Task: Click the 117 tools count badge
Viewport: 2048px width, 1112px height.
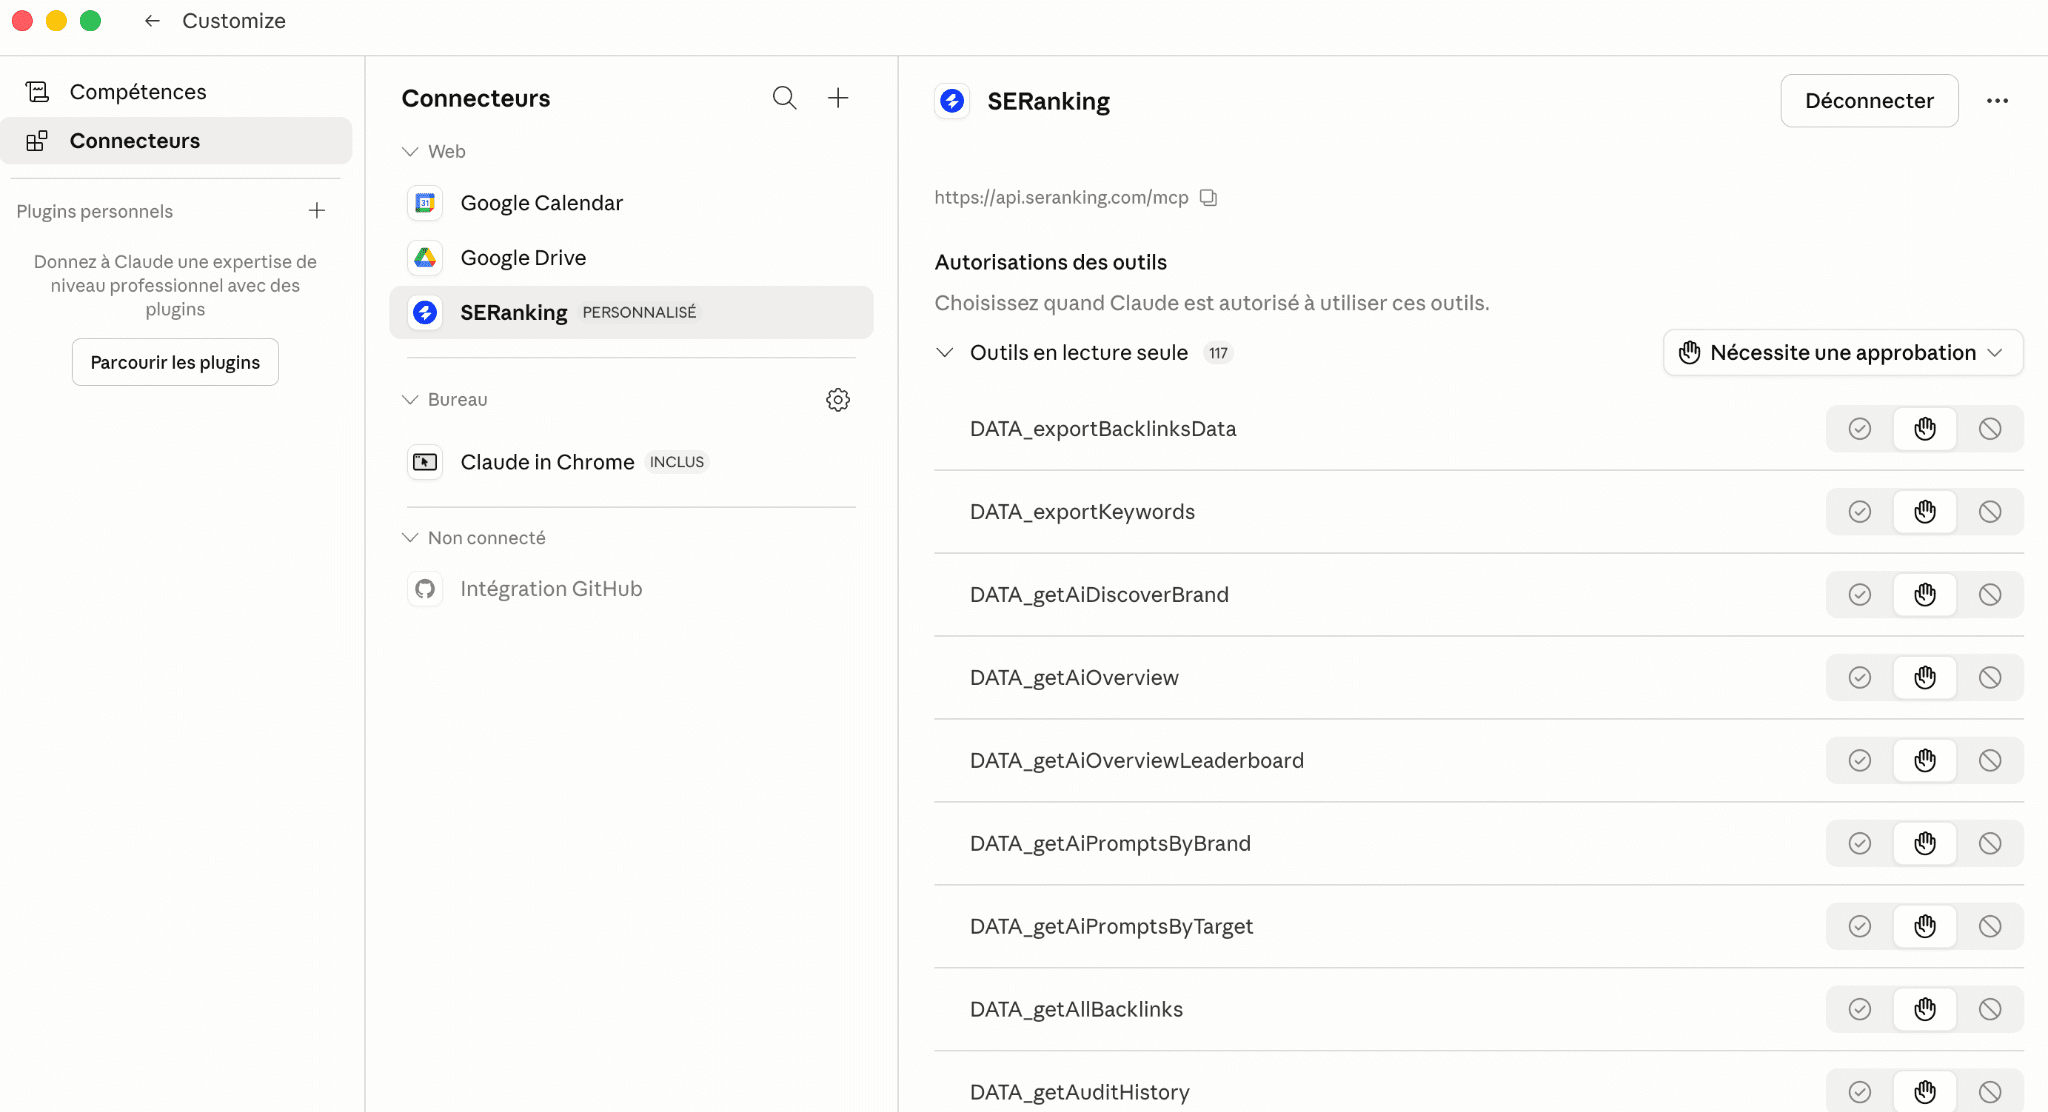Action: point(1218,353)
